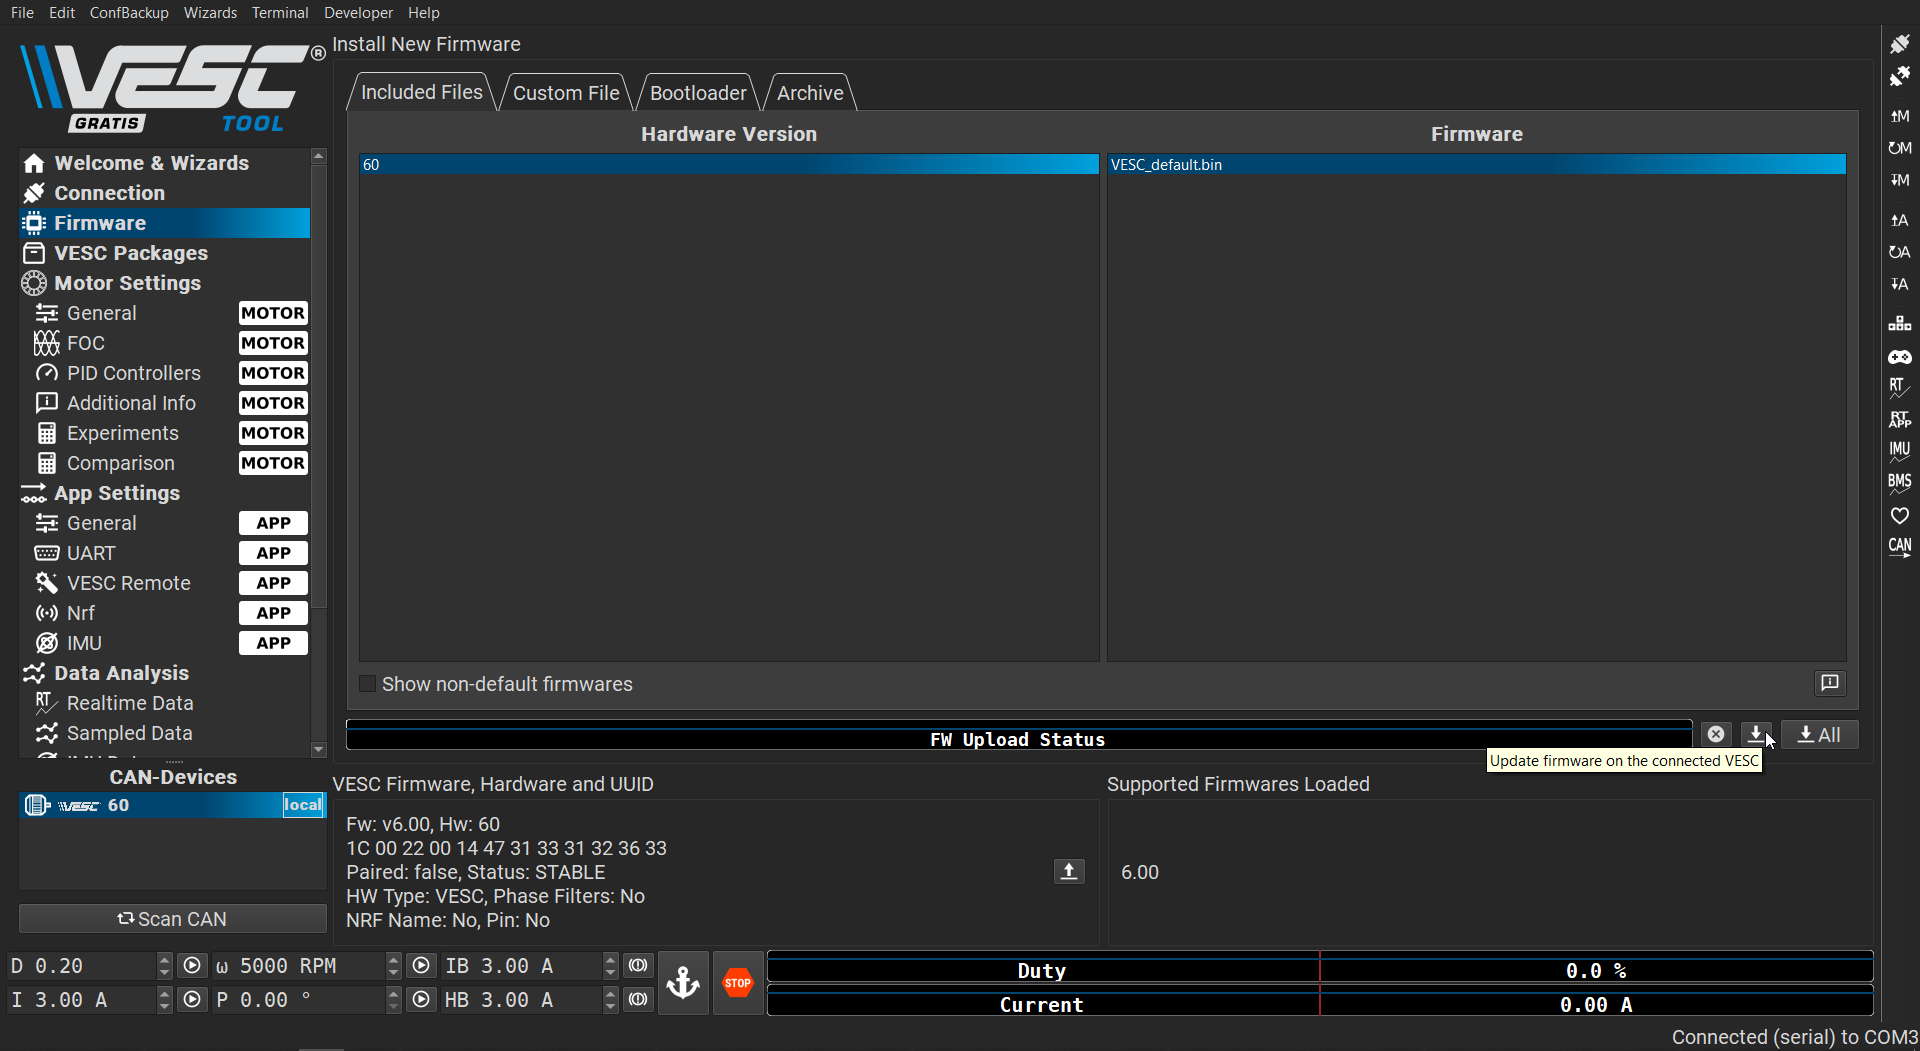Open the Terminal menu
This screenshot has width=1920, height=1051.
[280, 13]
